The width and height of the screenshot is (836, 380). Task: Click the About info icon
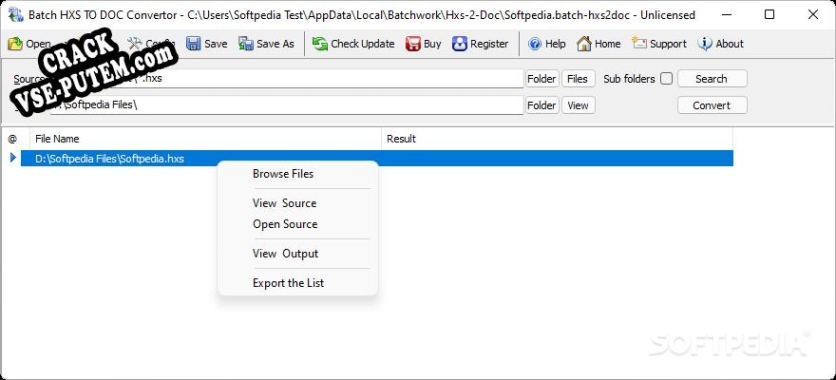(705, 44)
